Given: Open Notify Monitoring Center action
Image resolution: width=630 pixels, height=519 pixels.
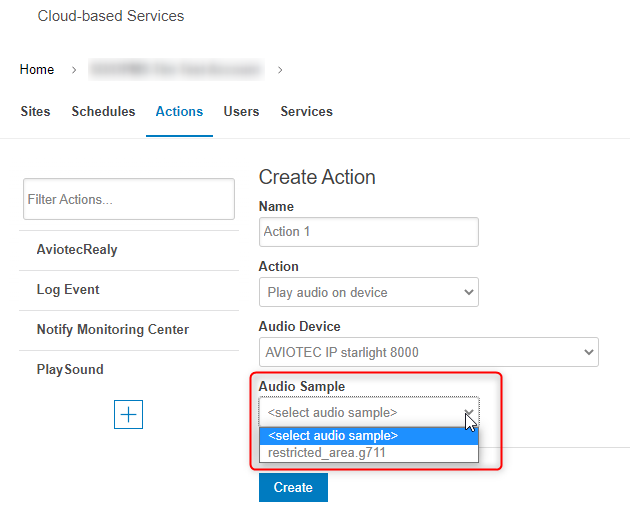Looking at the screenshot, I should (x=112, y=330).
